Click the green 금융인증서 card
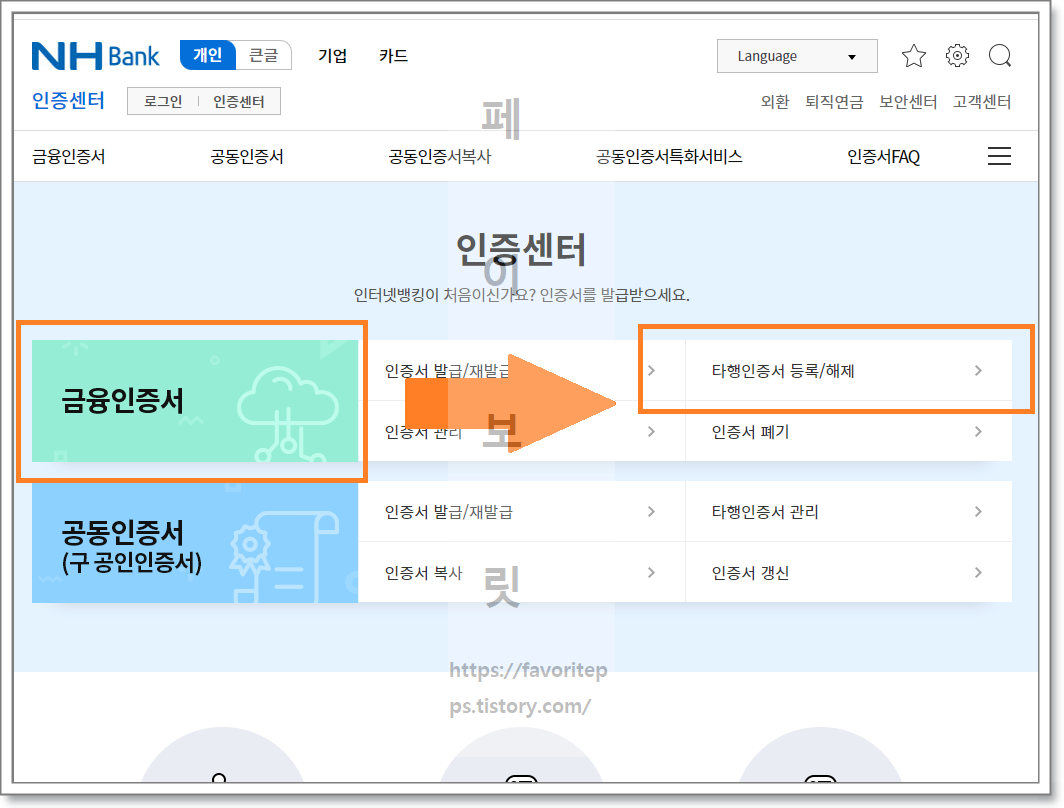The height and width of the screenshot is (808, 1064). coord(195,401)
